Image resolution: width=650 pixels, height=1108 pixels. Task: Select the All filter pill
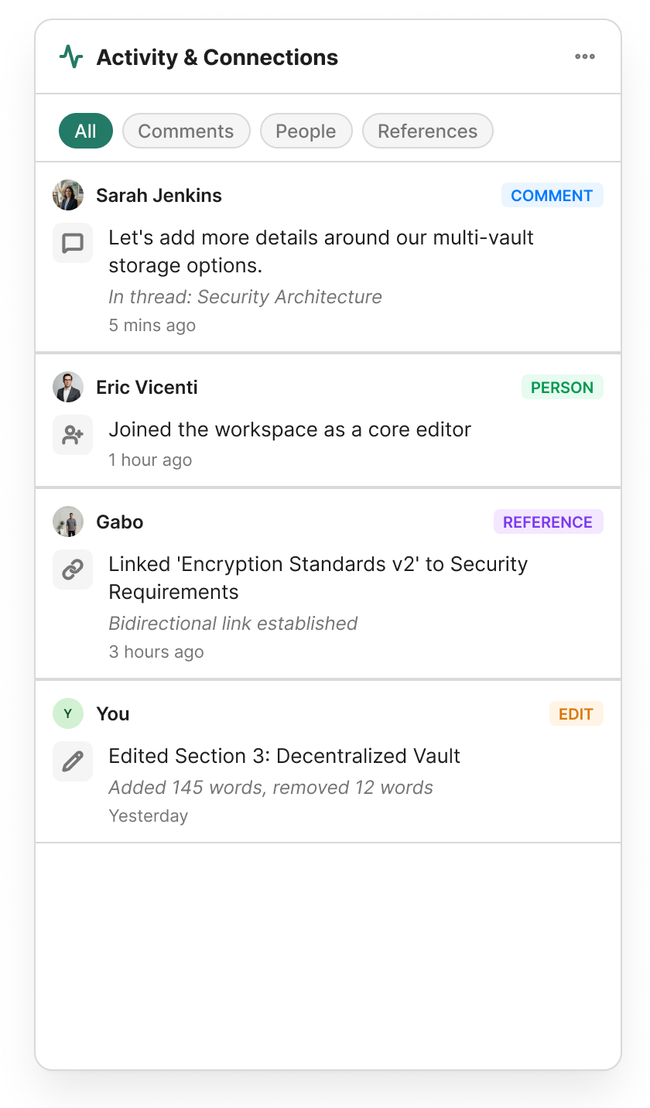pos(85,131)
